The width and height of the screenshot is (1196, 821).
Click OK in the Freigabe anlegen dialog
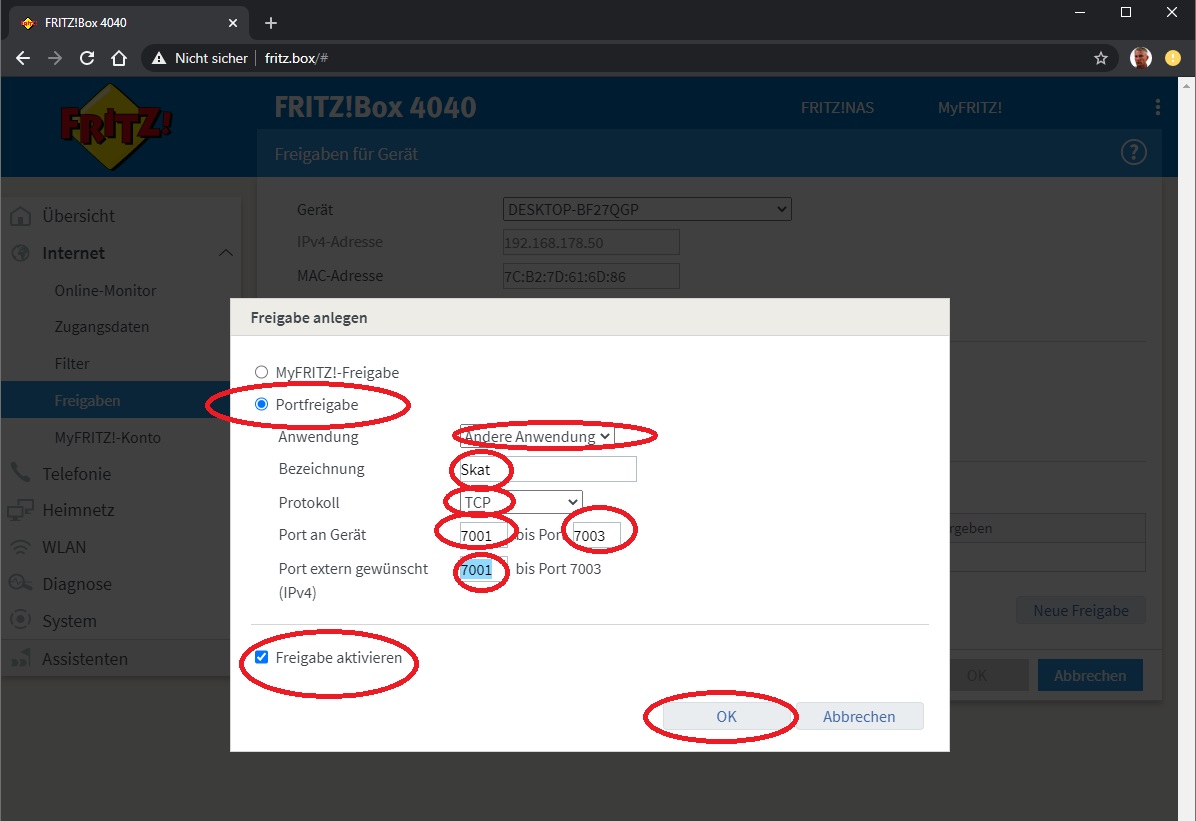tap(726, 716)
